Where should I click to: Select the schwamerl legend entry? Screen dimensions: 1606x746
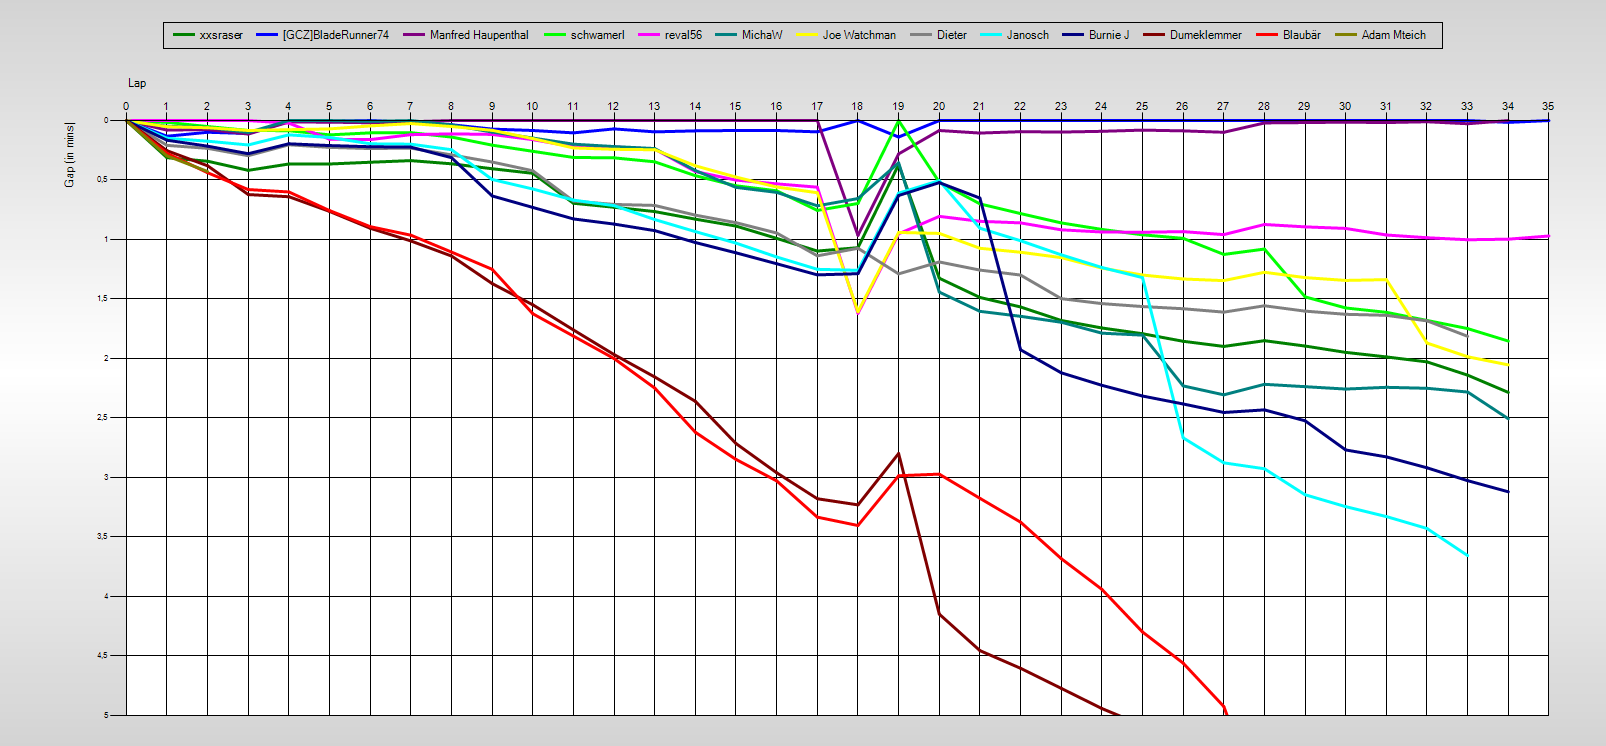coord(584,35)
